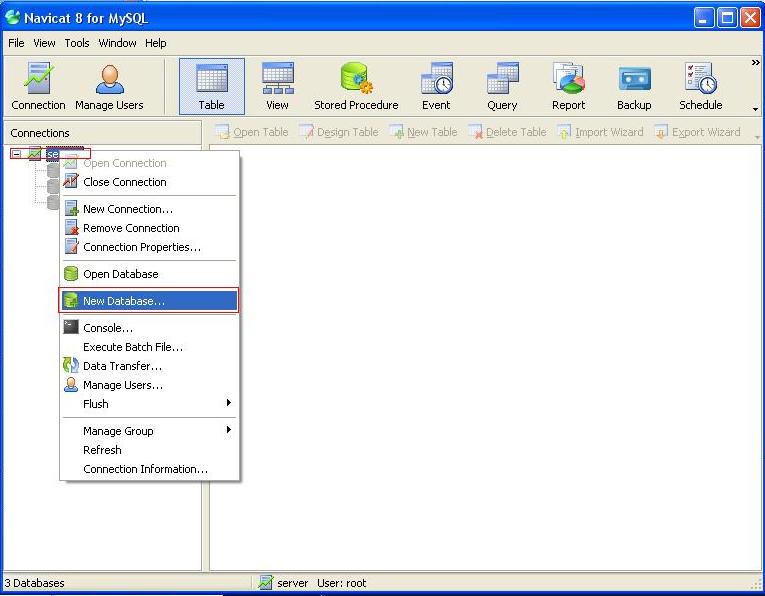Image resolution: width=765 pixels, height=596 pixels.
Task: Open the Stored Procedure section
Action: (x=356, y=87)
